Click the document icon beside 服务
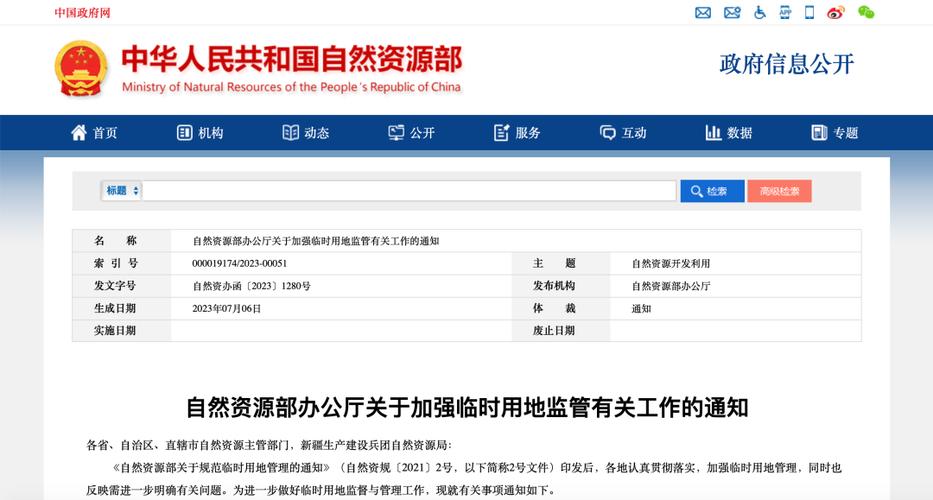The width and height of the screenshot is (933, 500). point(502,132)
